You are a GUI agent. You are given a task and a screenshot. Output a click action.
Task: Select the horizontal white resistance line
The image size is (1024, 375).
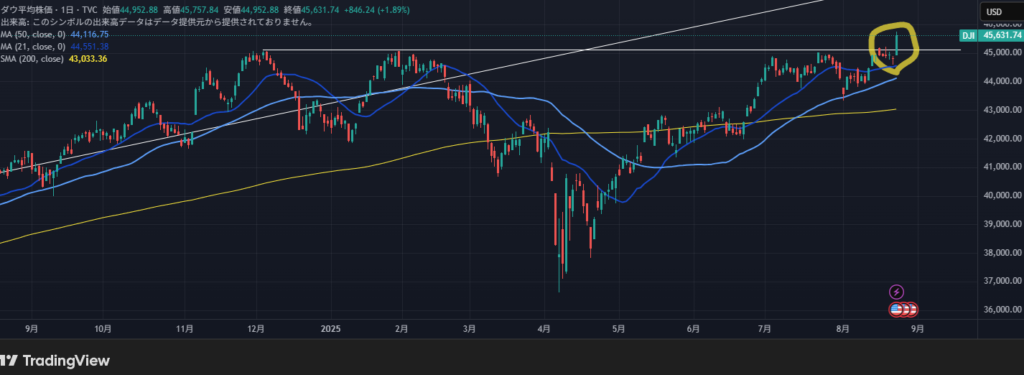(x=611, y=50)
